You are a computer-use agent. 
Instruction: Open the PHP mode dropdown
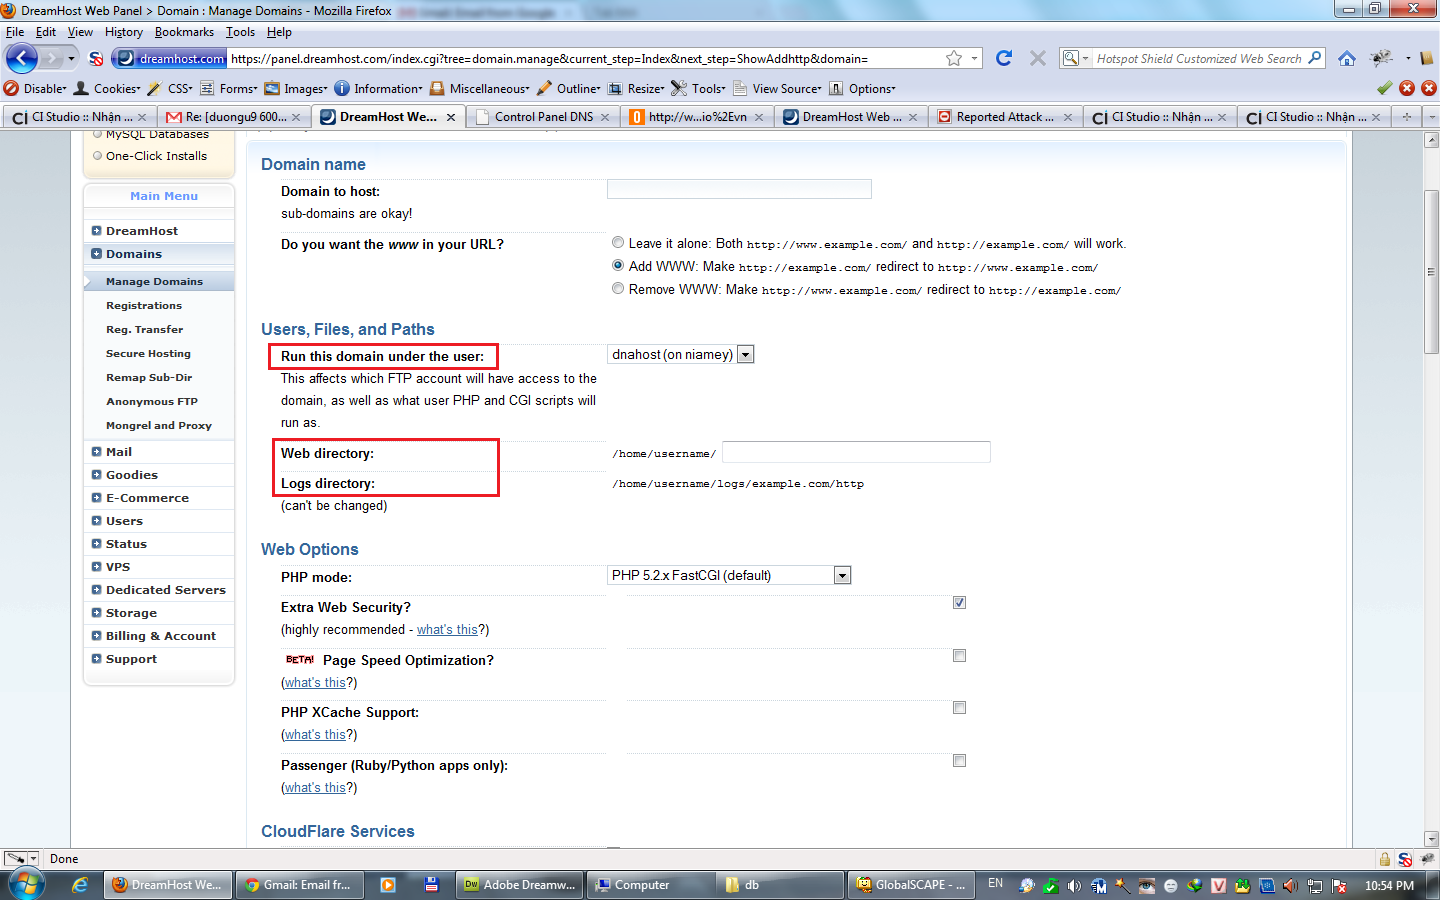coord(729,575)
